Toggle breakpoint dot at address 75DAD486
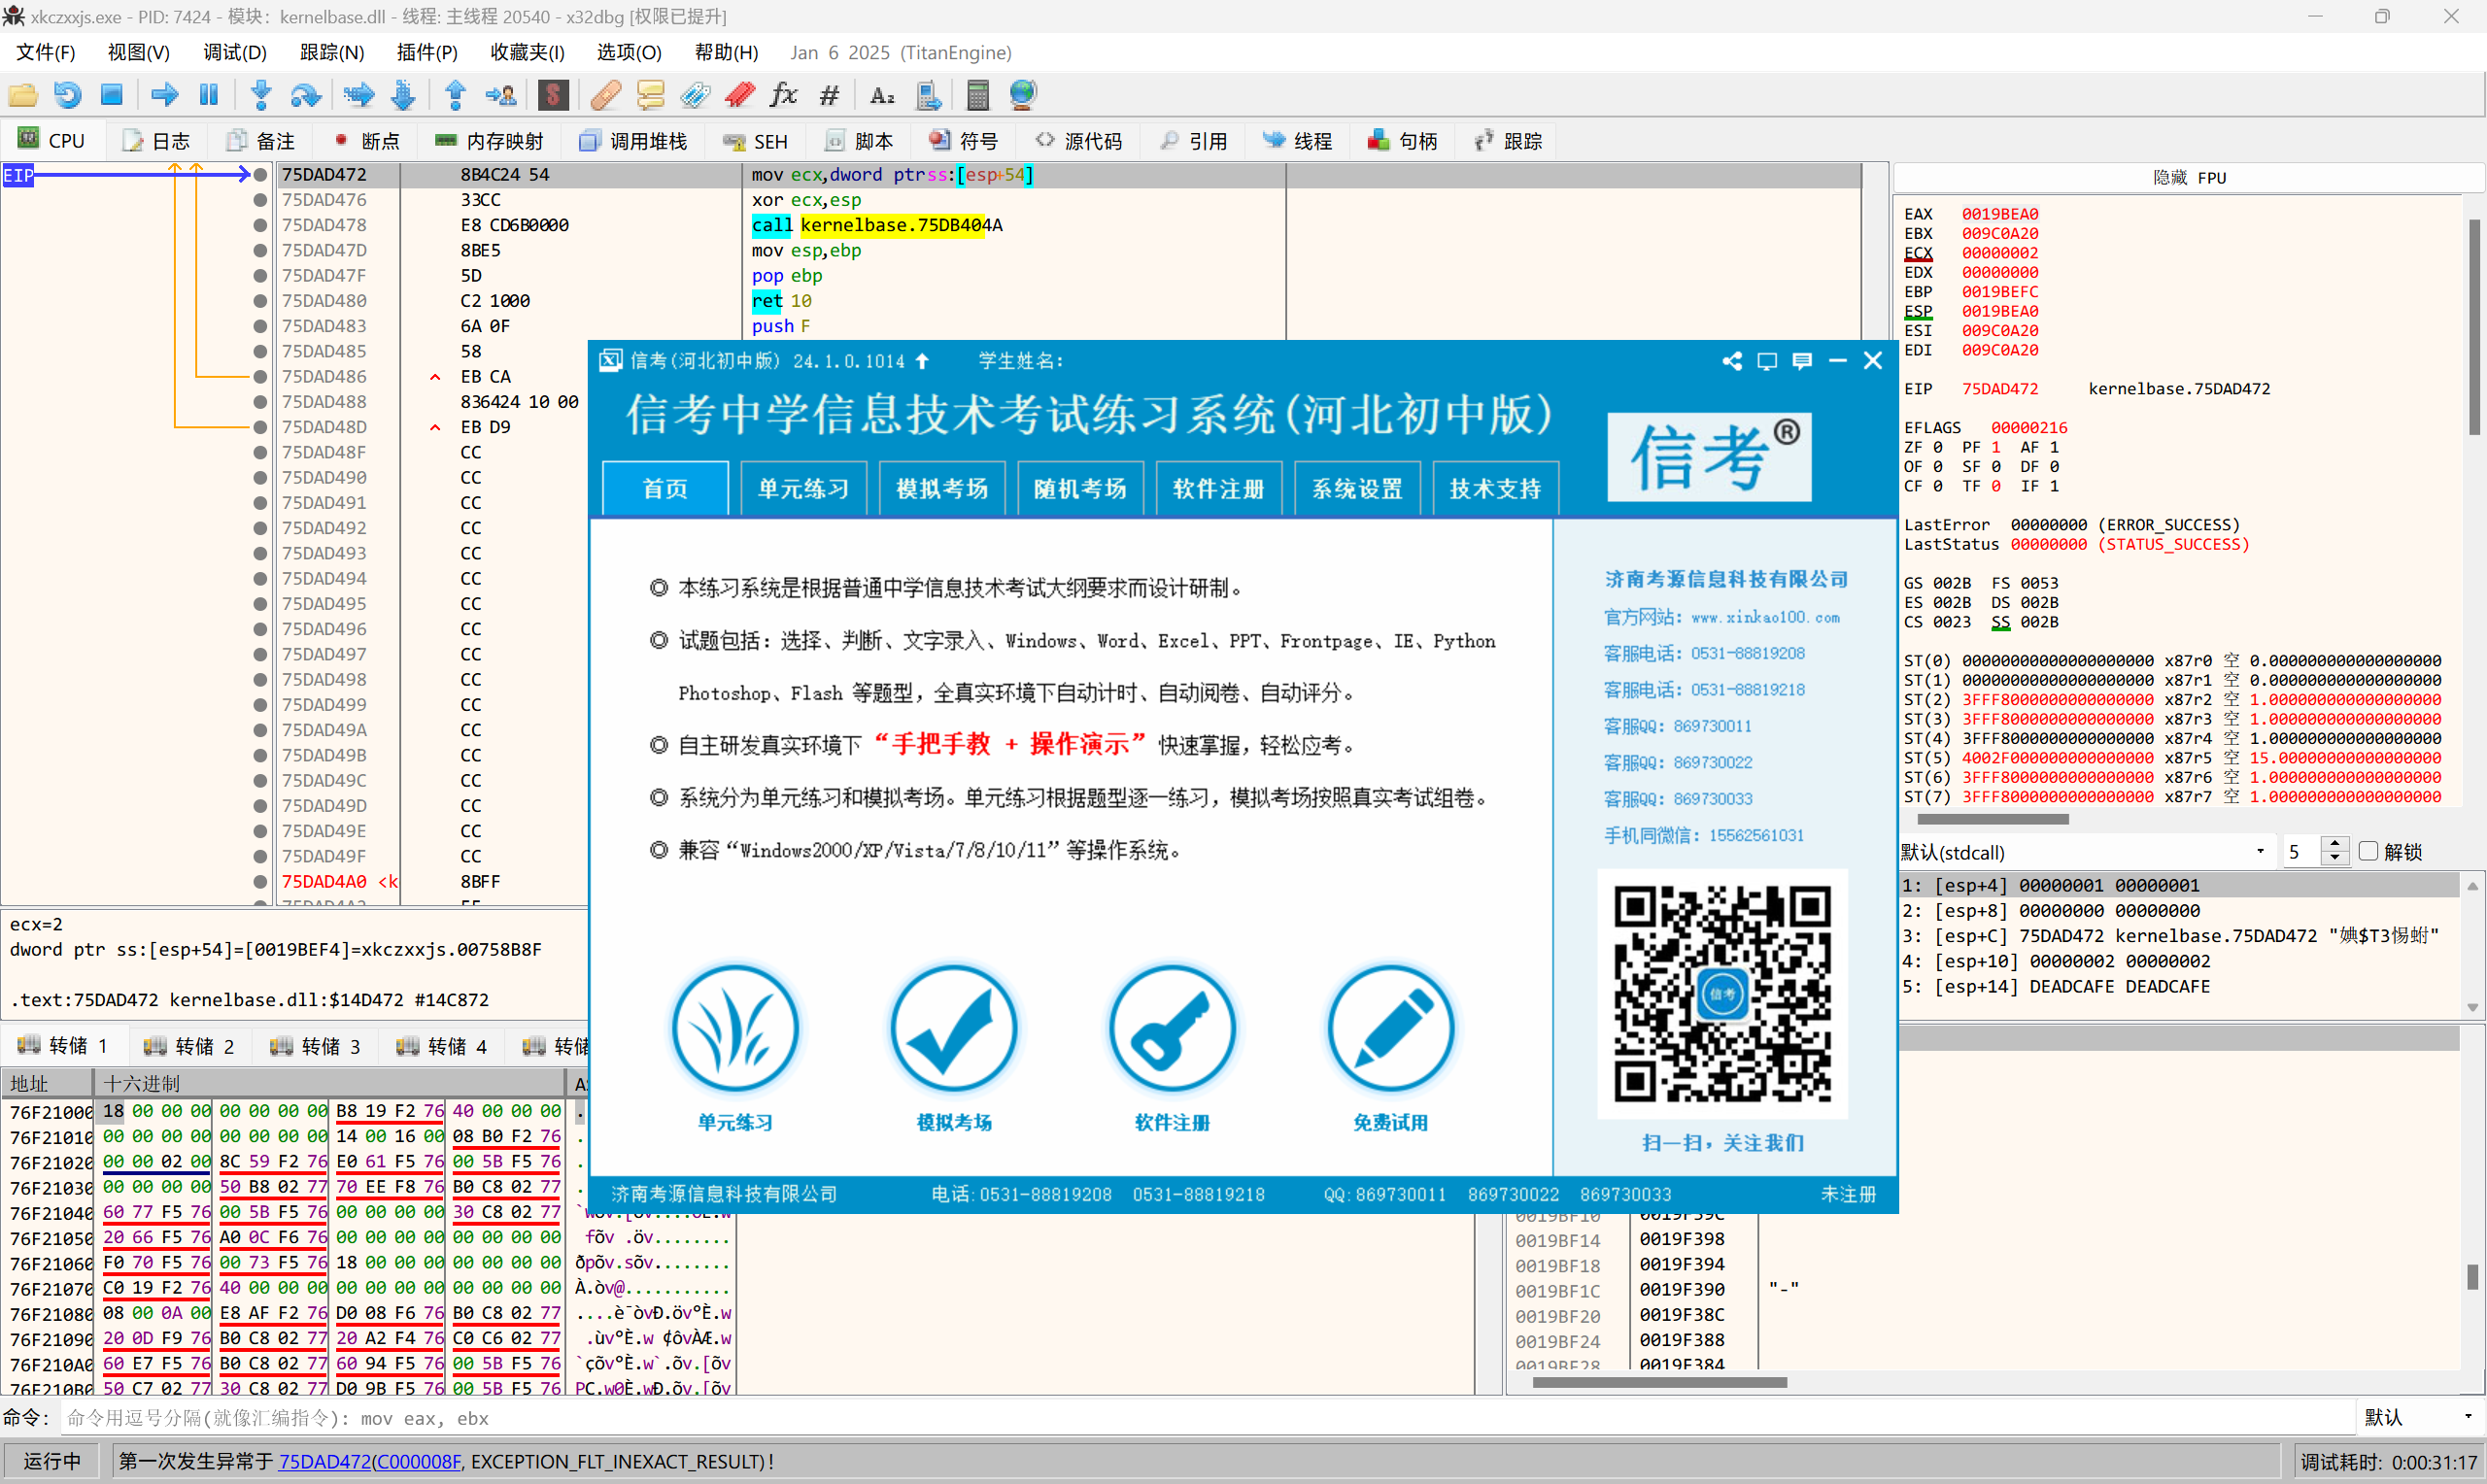Image resolution: width=2487 pixels, height=1484 pixels. coord(260,377)
